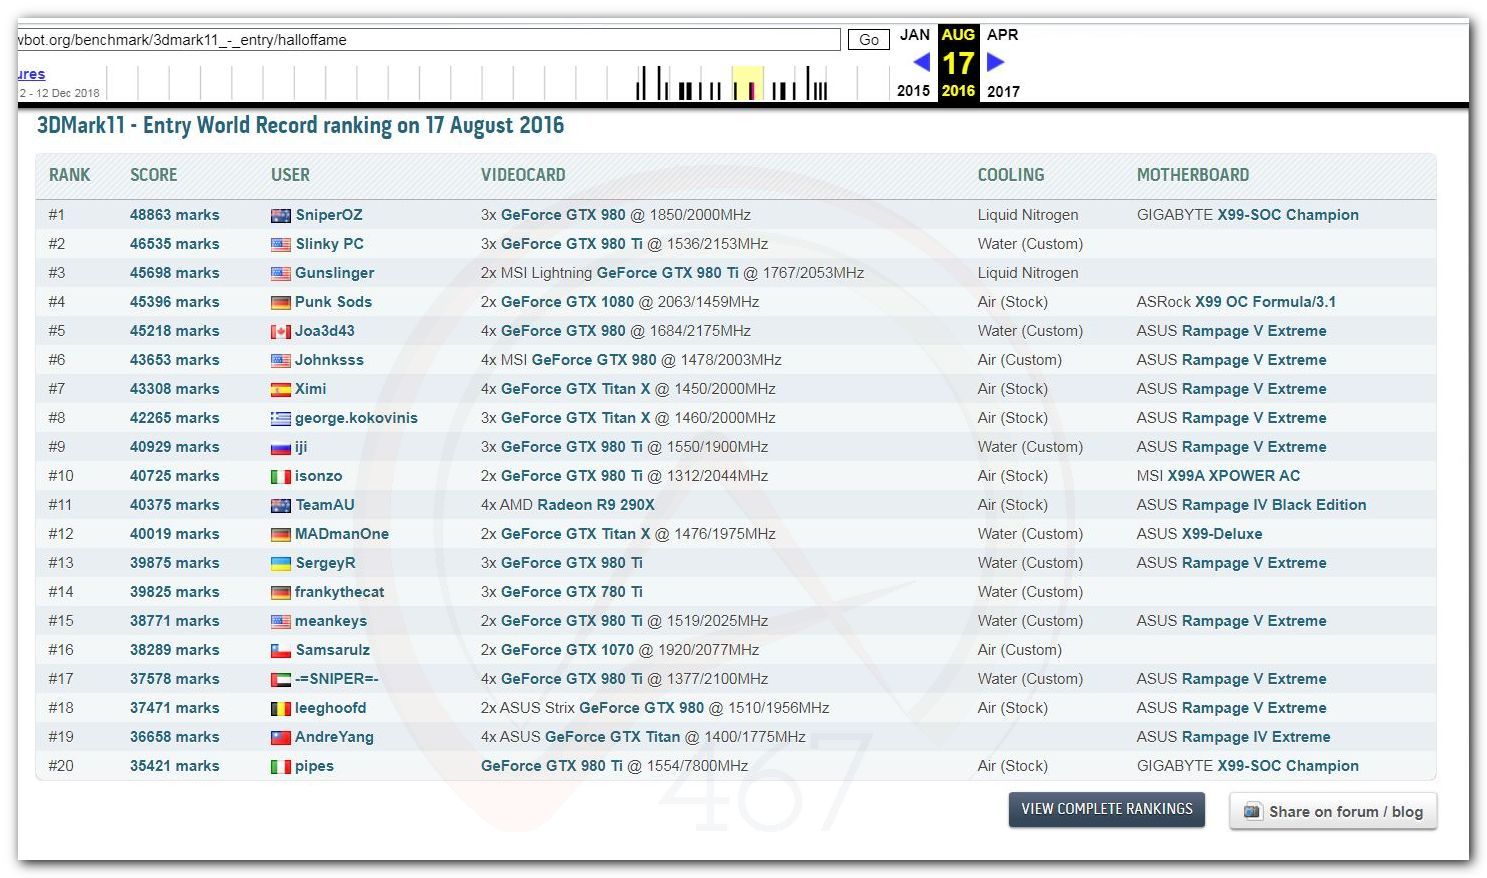Open View Complete Rankings
Screen dimensions: 1487x878
click(x=1106, y=809)
